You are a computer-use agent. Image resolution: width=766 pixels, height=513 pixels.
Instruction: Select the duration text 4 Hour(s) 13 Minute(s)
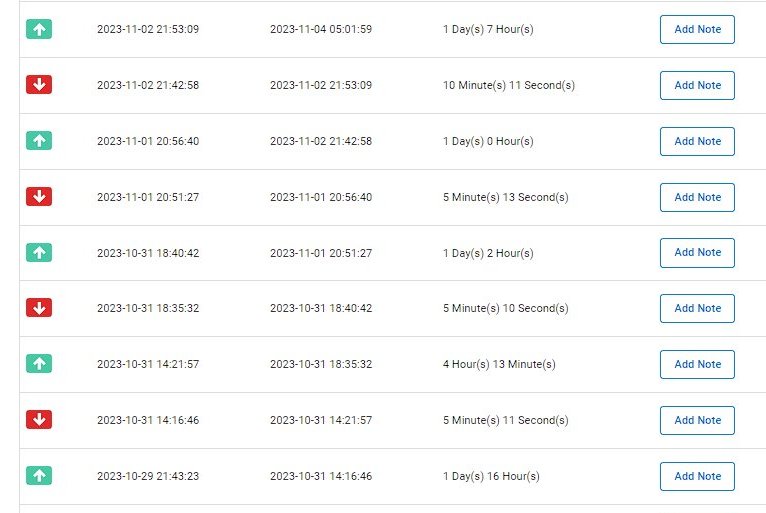499,364
